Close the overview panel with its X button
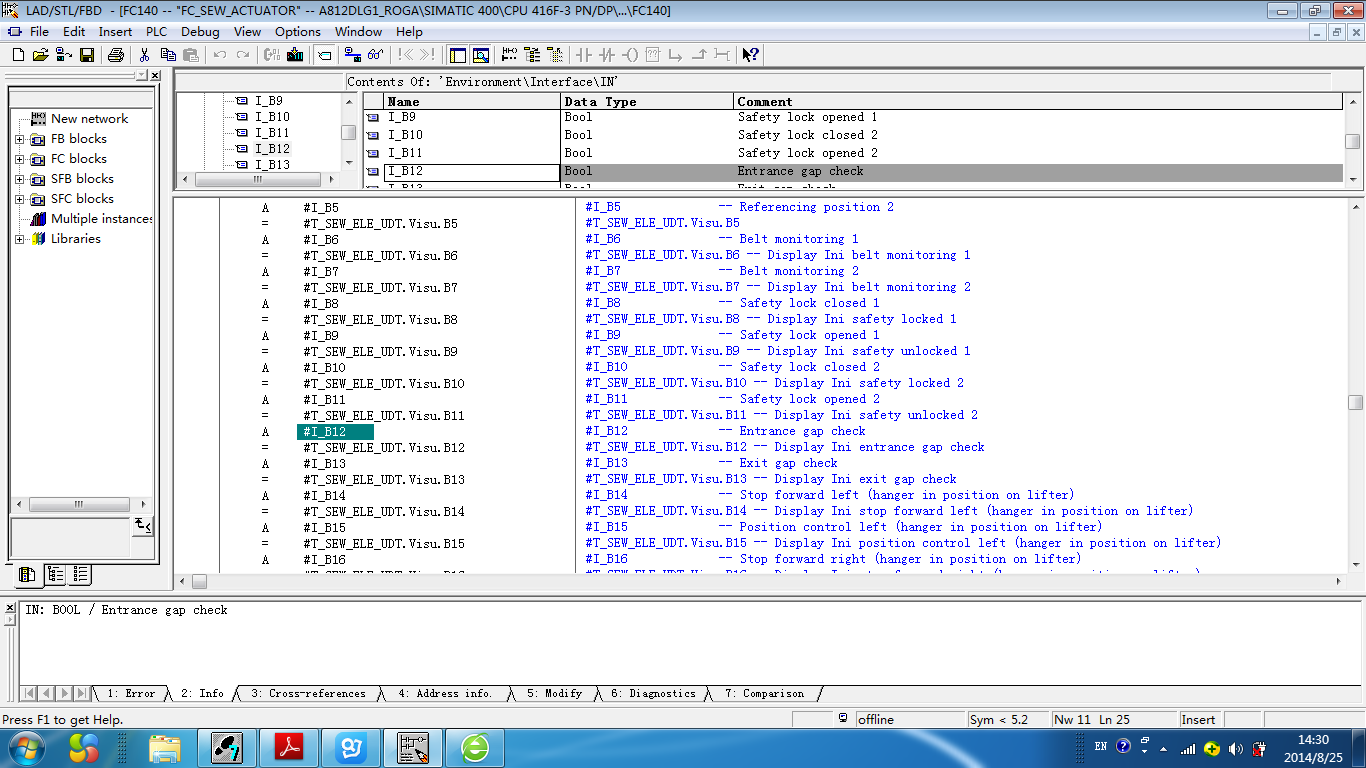The height and width of the screenshot is (768, 1366). click(x=155, y=75)
